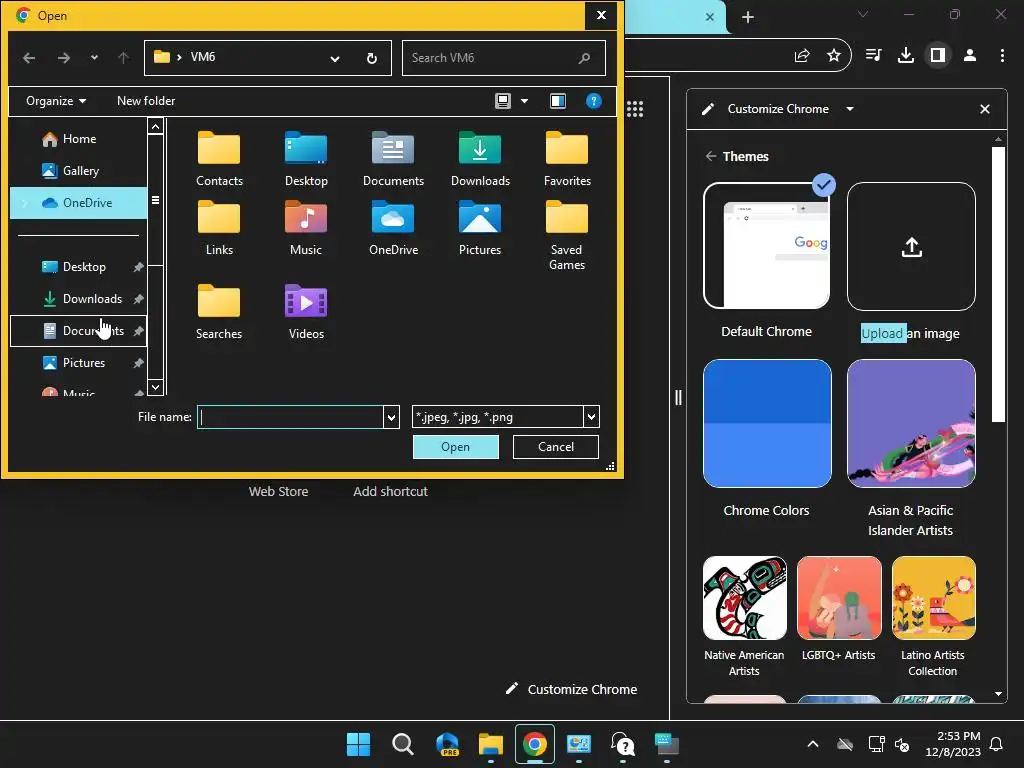Toggle Chrome side panel icon
Image resolution: width=1024 pixels, height=768 pixels.
(x=938, y=56)
